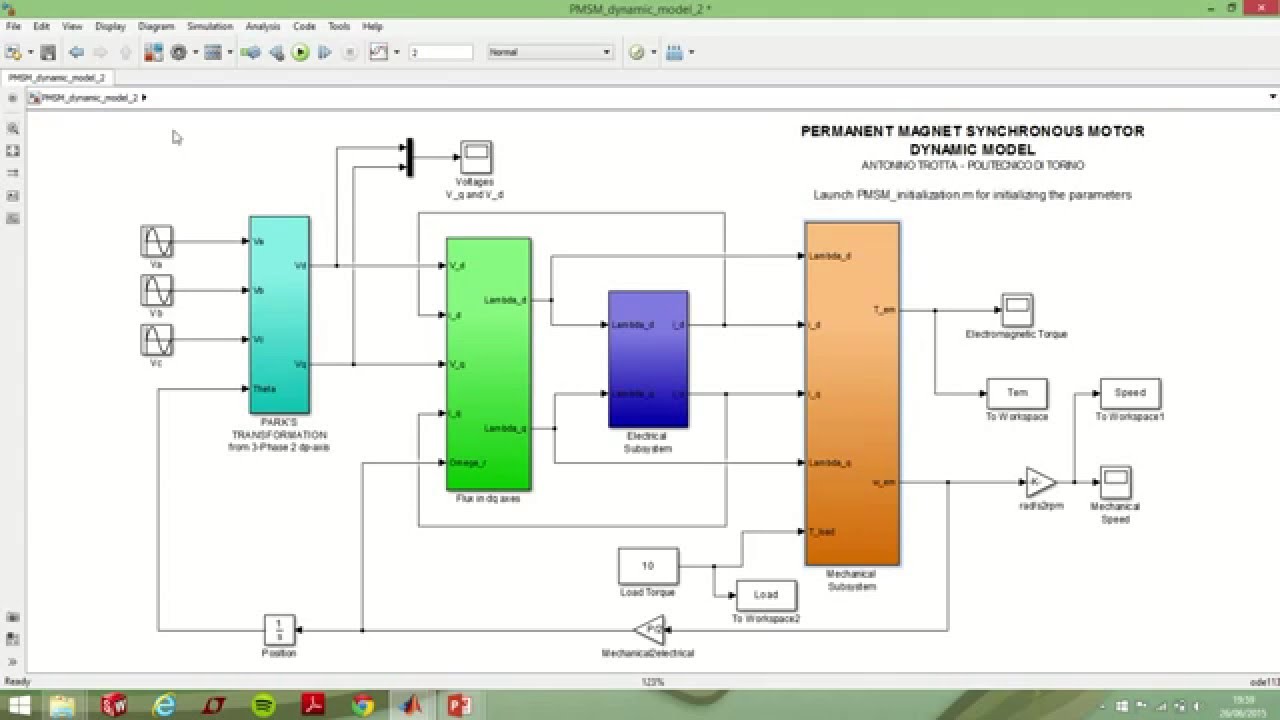Select the Tem To Workspace block

[x=1016, y=394]
